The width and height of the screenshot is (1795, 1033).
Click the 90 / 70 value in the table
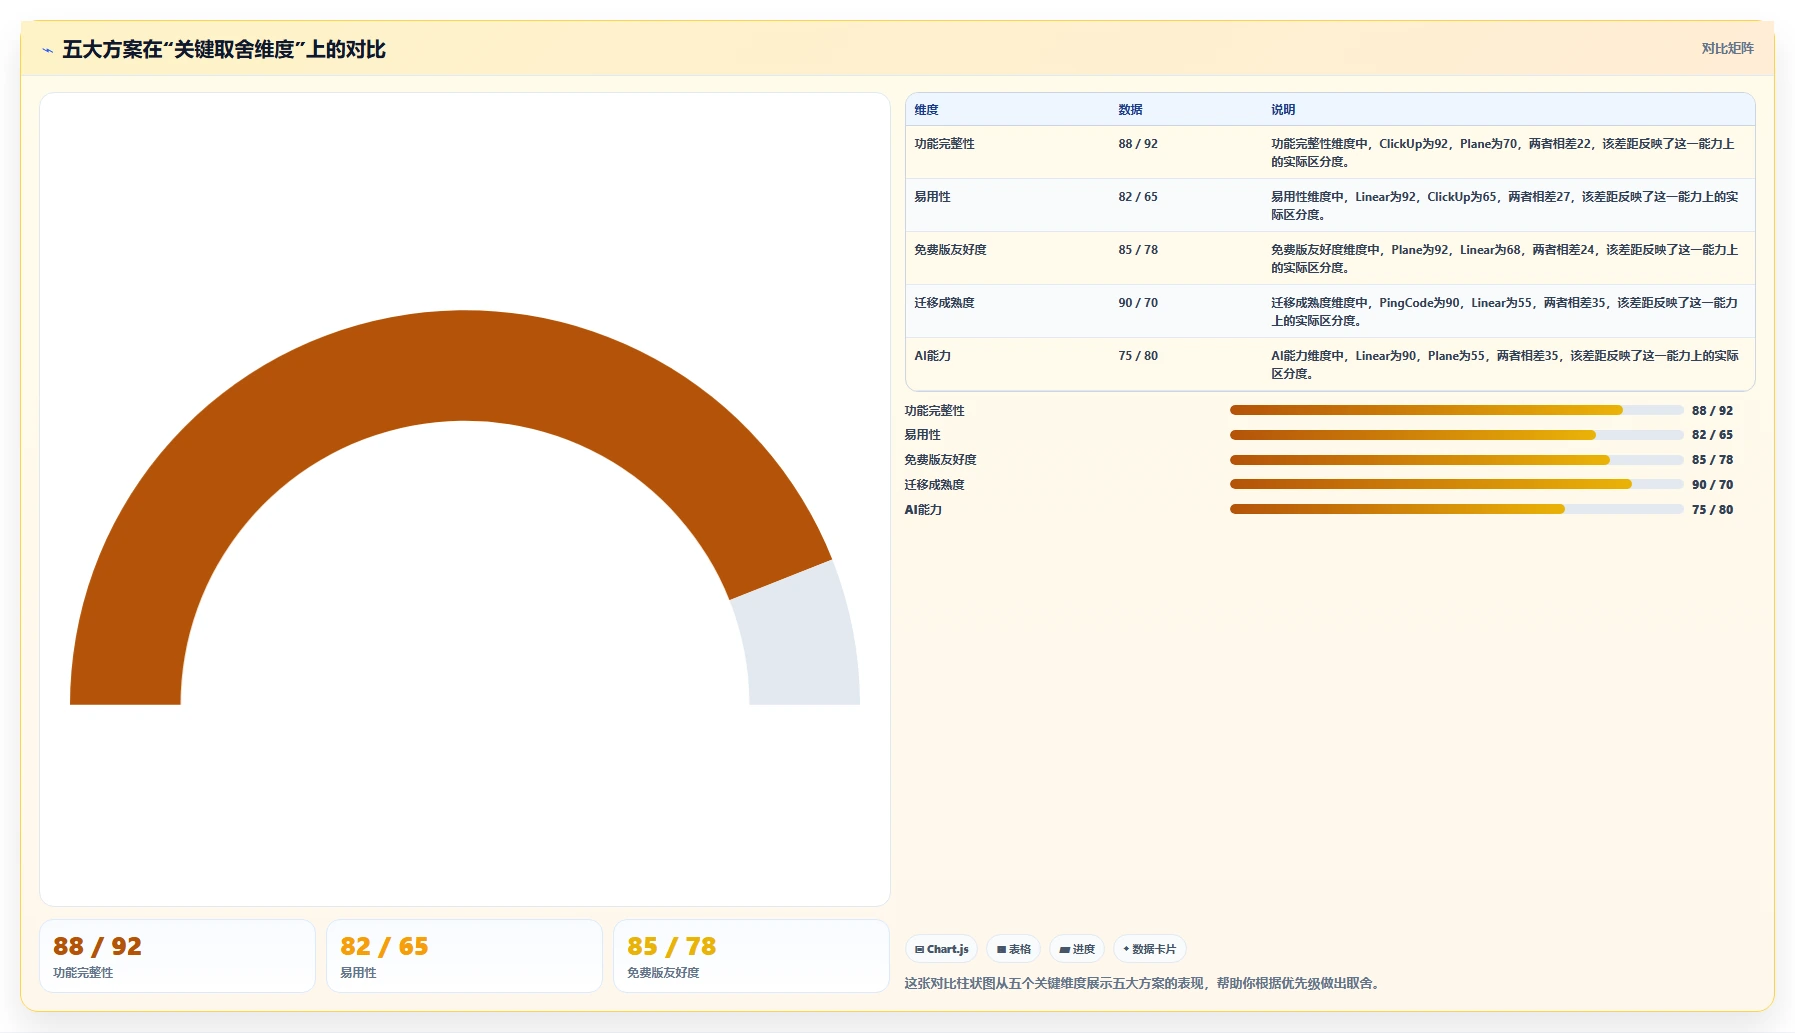[x=1138, y=303]
